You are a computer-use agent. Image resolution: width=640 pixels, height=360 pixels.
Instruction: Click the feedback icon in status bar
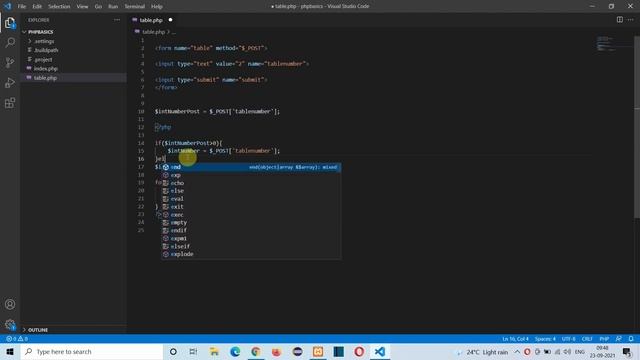point(619,339)
